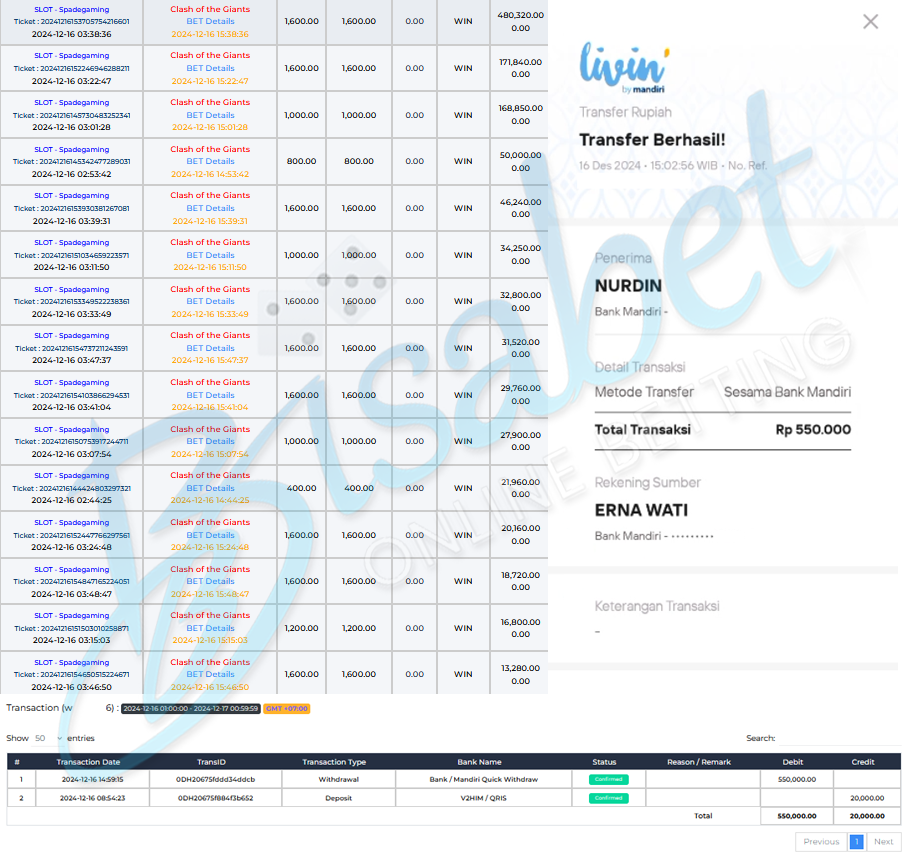Click the Livin by Mandiri logo
This screenshot has height=855, width=905.
(x=624, y=69)
